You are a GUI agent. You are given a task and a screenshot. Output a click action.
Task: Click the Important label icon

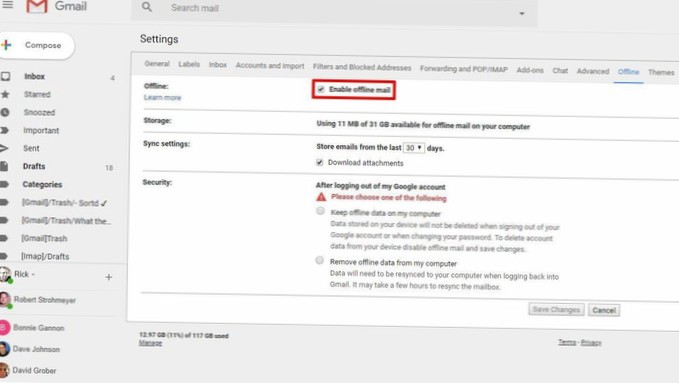point(4,130)
